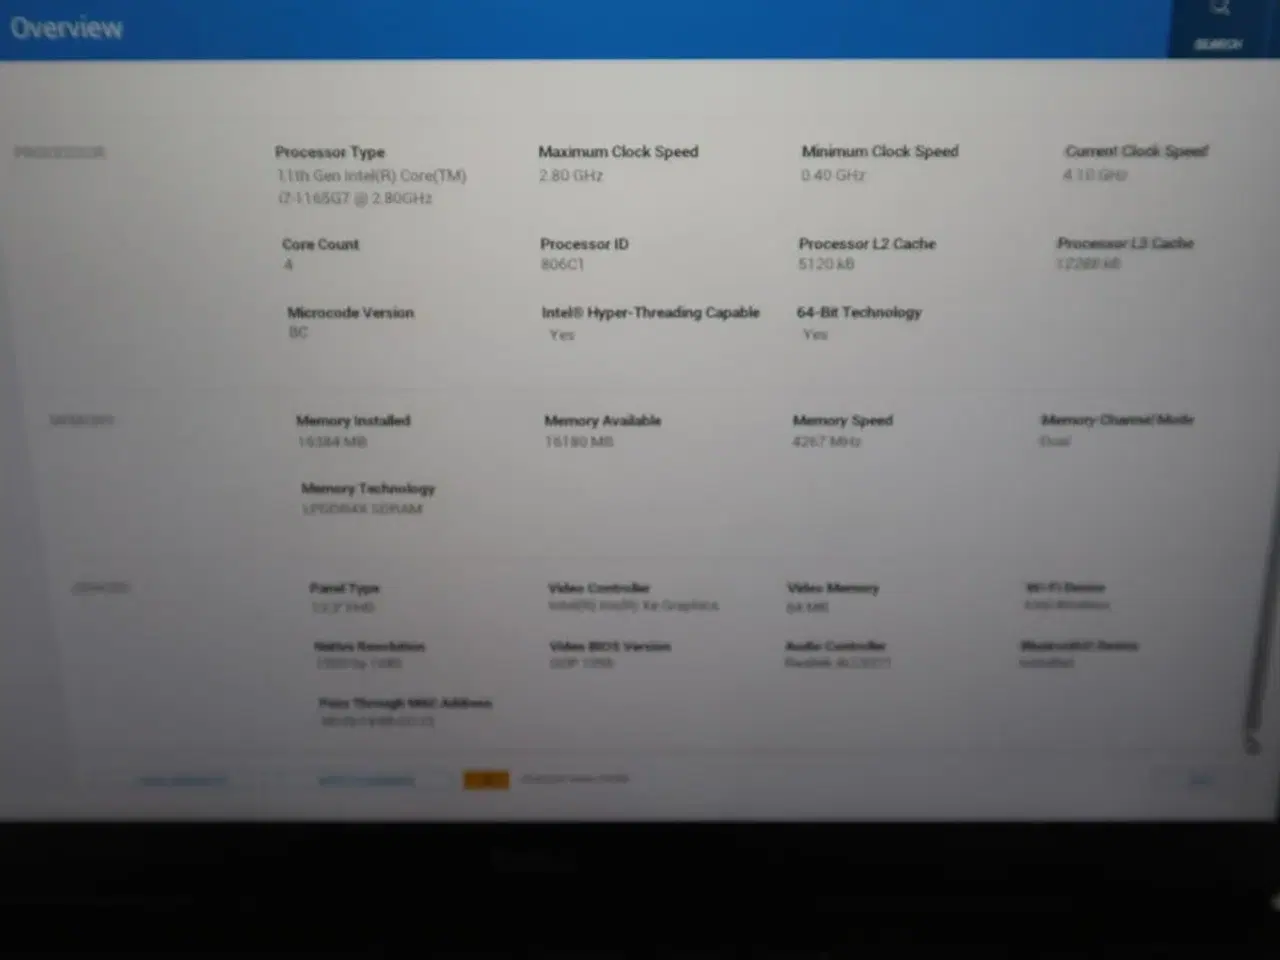The width and height of the screenshot is (1280, 960).
Task: Click the APPLY CHANGES button
Action: [366, 779]
